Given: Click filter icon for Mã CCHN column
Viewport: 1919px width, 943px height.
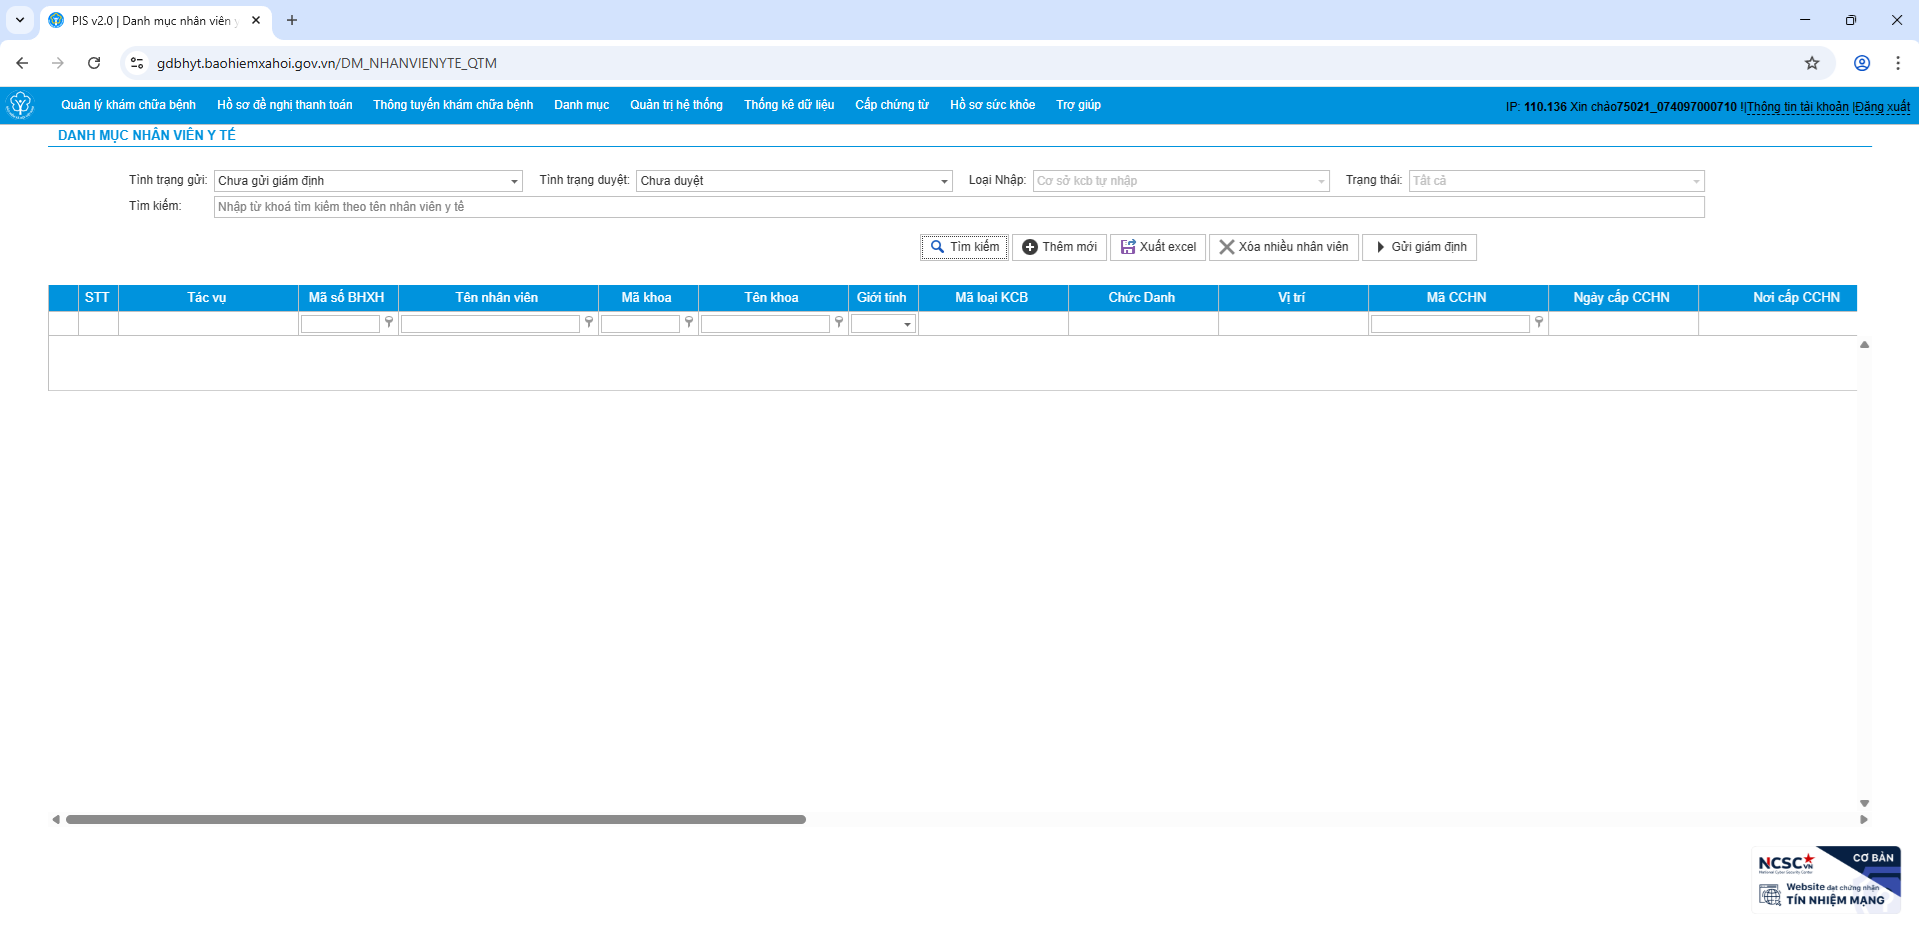Looking at the screenshot, I should point(1539,323).
